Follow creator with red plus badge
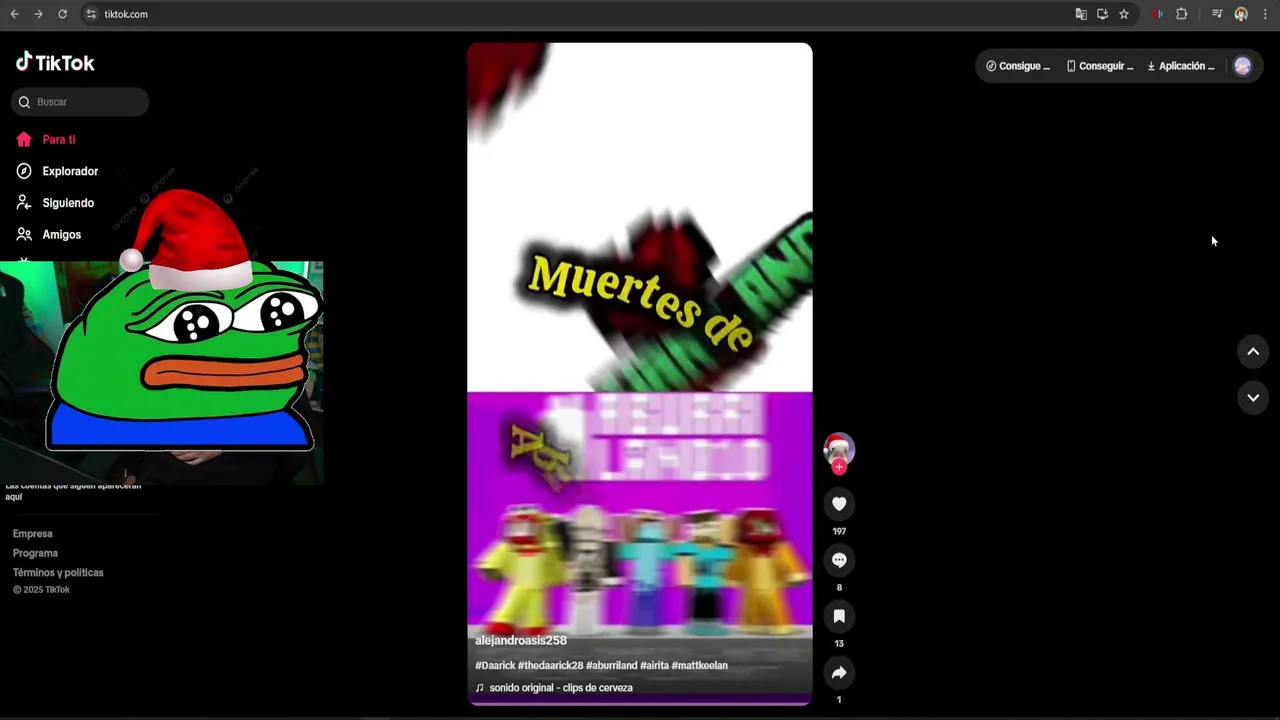This screenshot has width=1280, height=720. (x=839, y=467)
